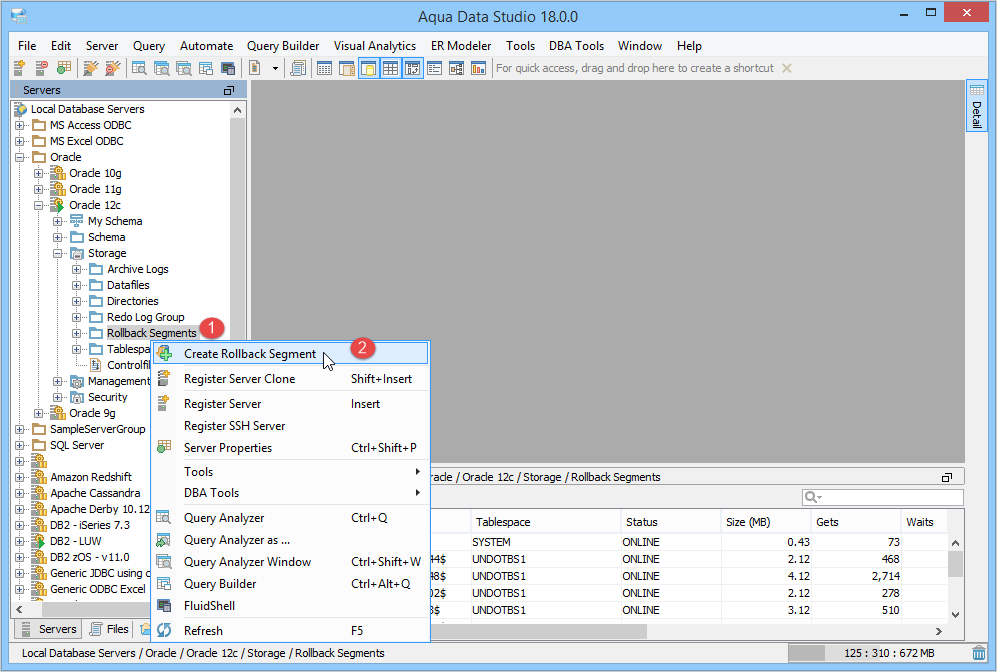Open the DBA Tools submenu in context menu

pos(291,493)
